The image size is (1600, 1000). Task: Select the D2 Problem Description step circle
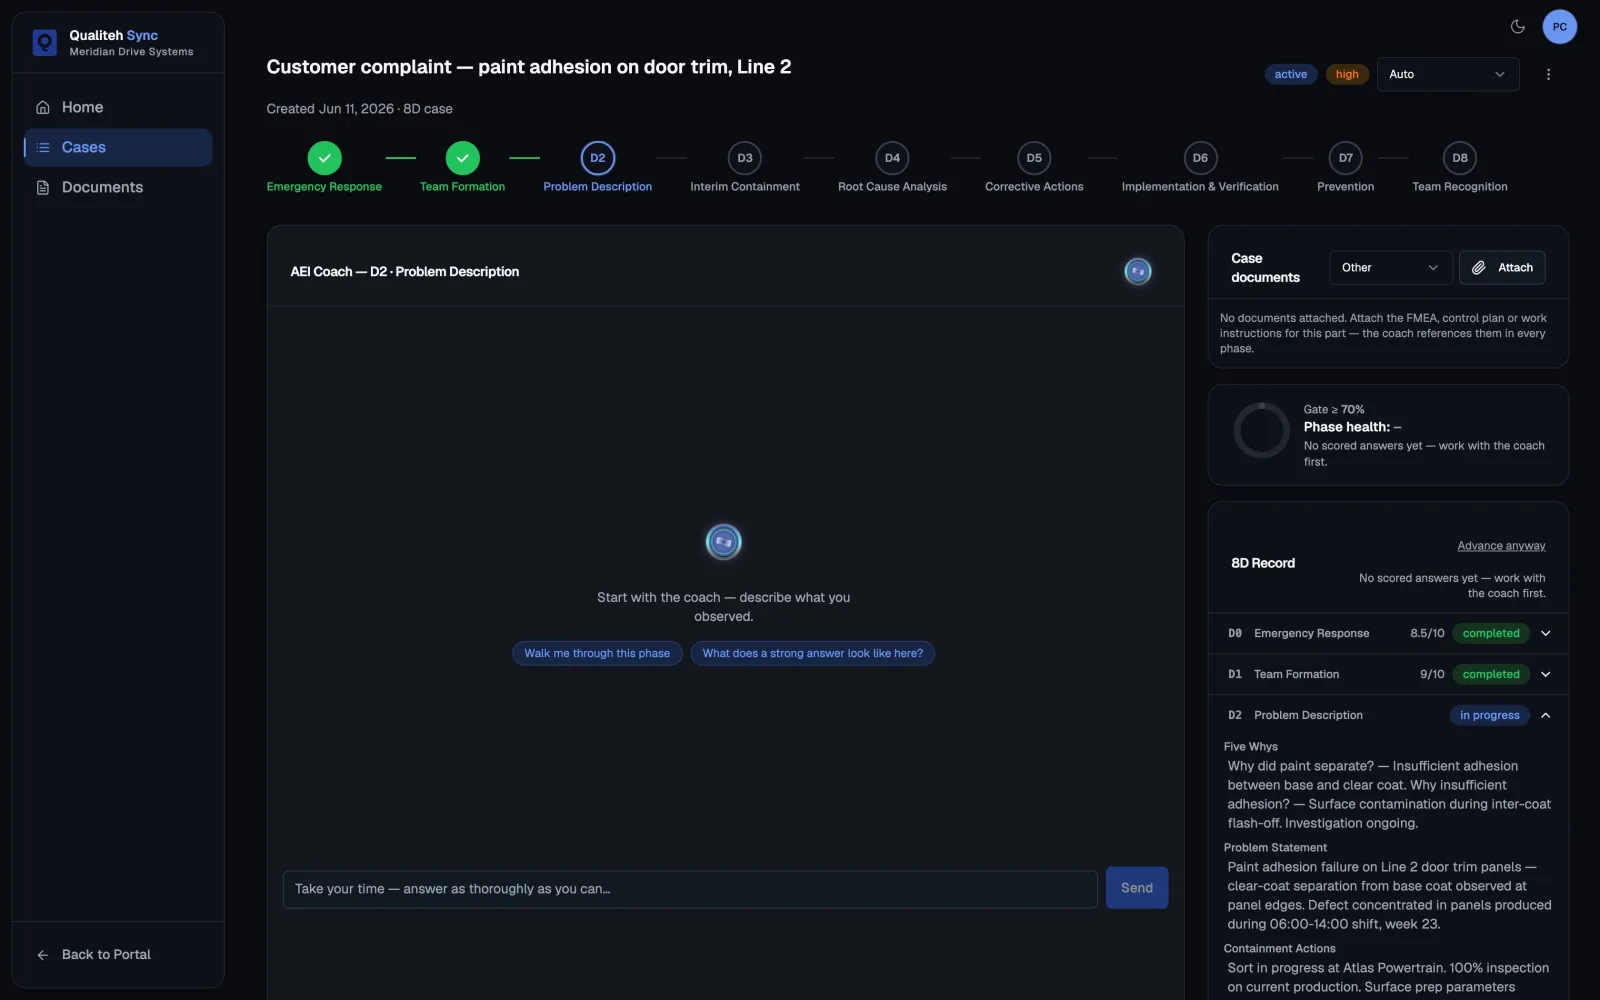(597, 158)
